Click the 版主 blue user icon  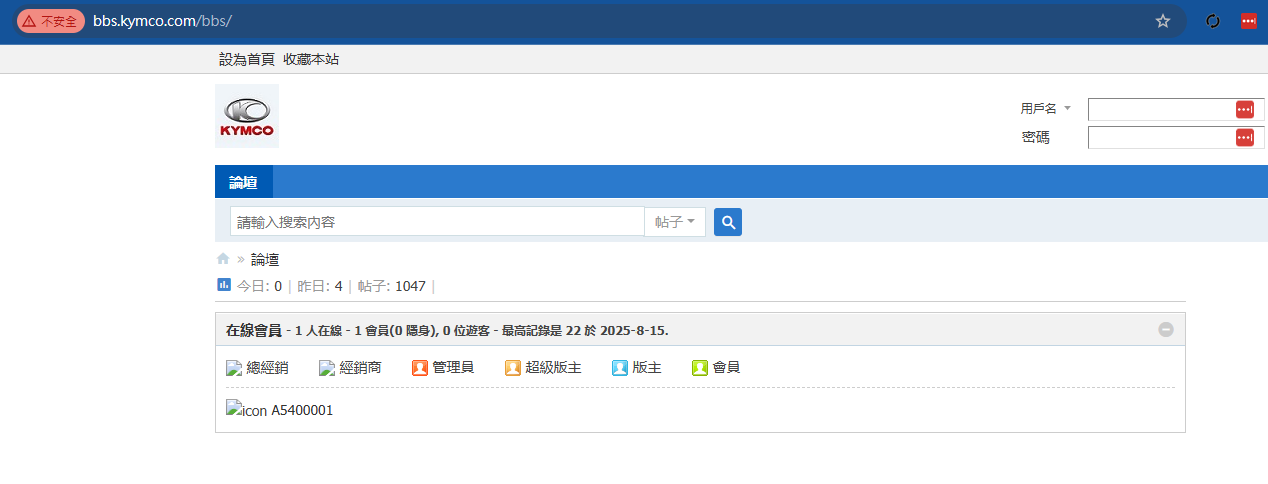pyautogui.click(x=620, y=368)
